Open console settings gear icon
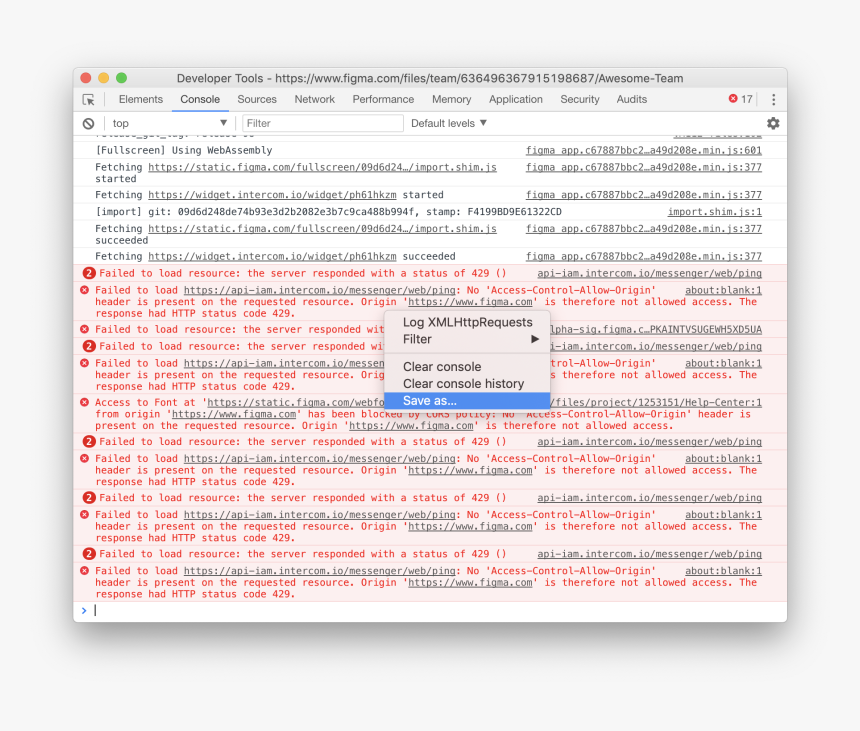The height and width of the screenshot is (731, 860). 773,123
